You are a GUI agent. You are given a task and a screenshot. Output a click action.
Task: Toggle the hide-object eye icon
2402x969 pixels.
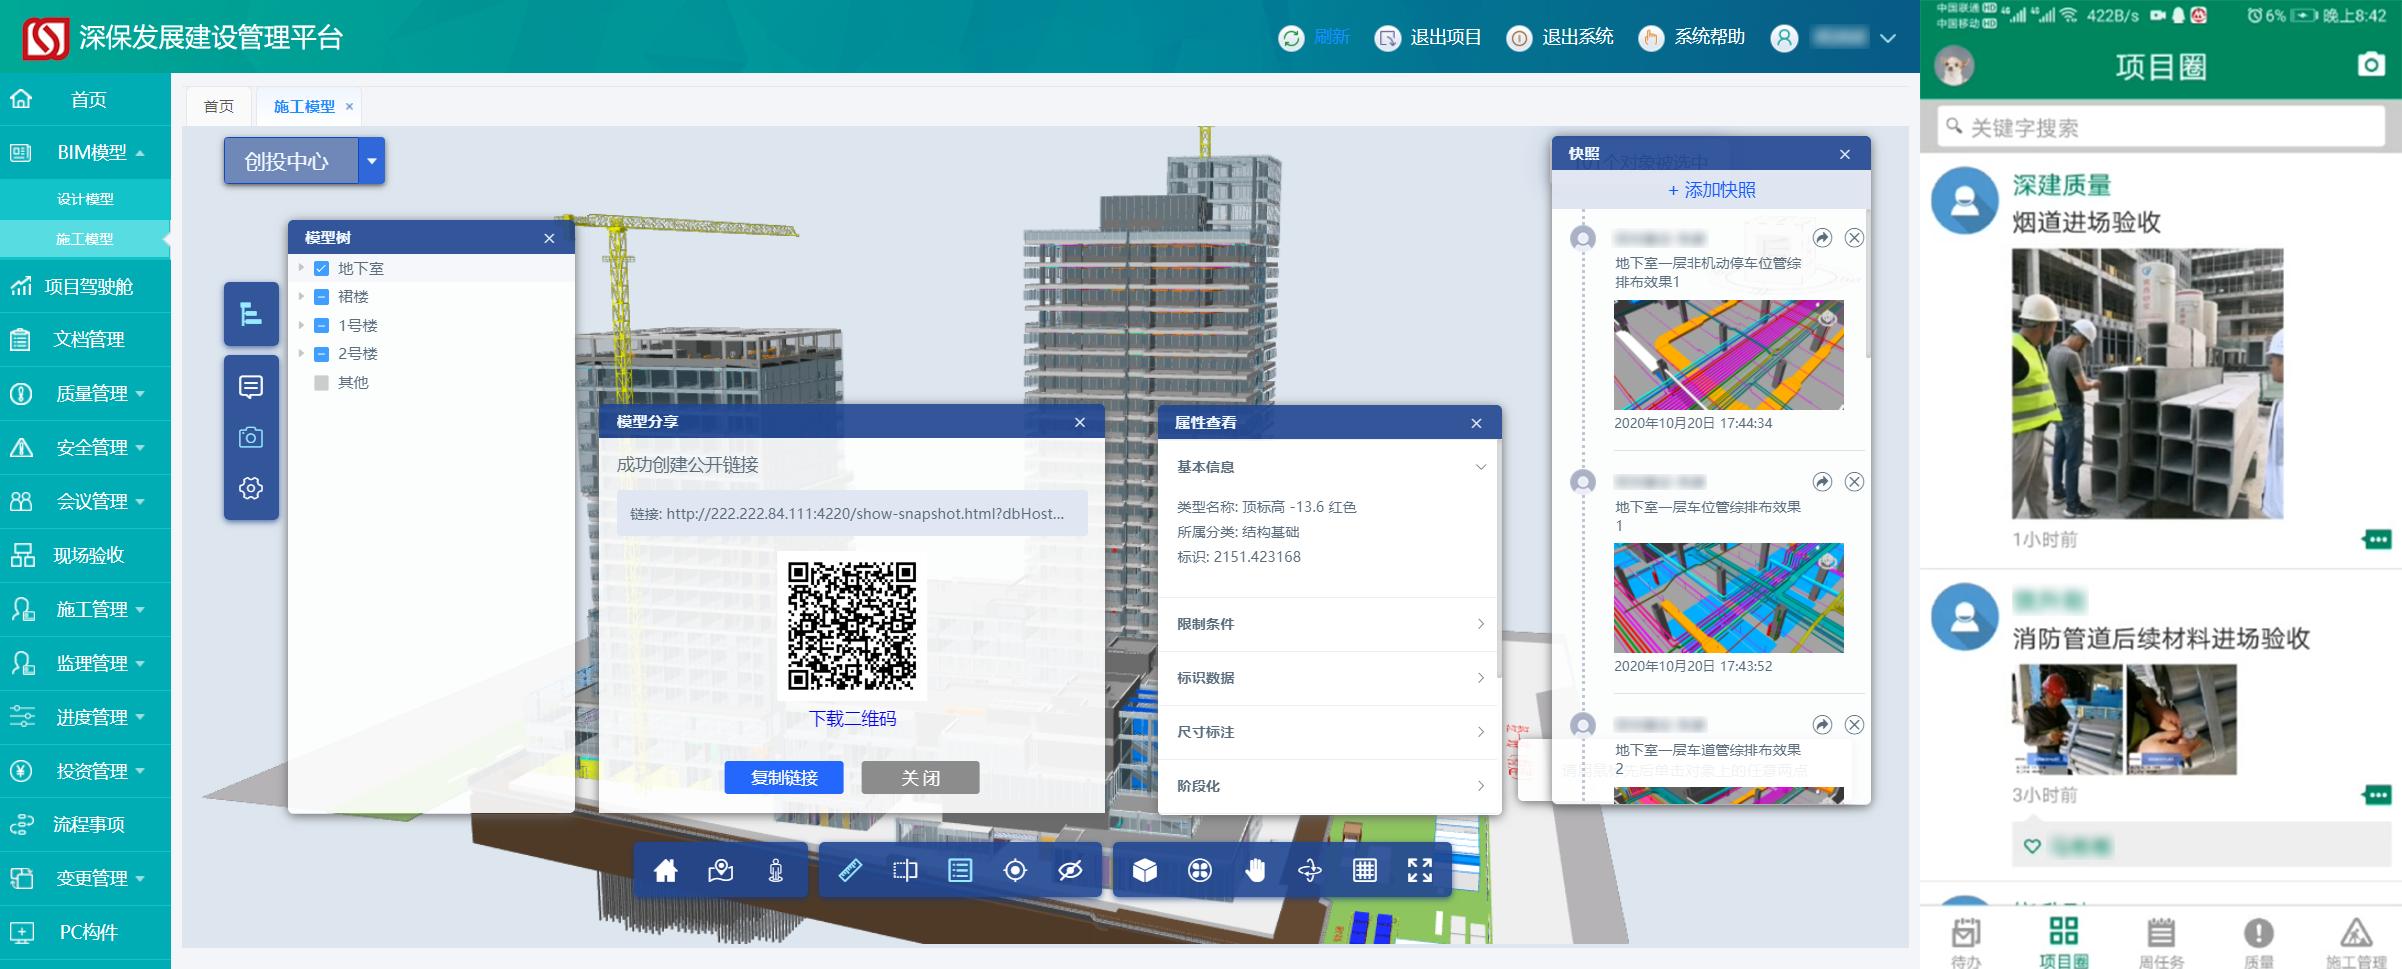point(1070,870)
